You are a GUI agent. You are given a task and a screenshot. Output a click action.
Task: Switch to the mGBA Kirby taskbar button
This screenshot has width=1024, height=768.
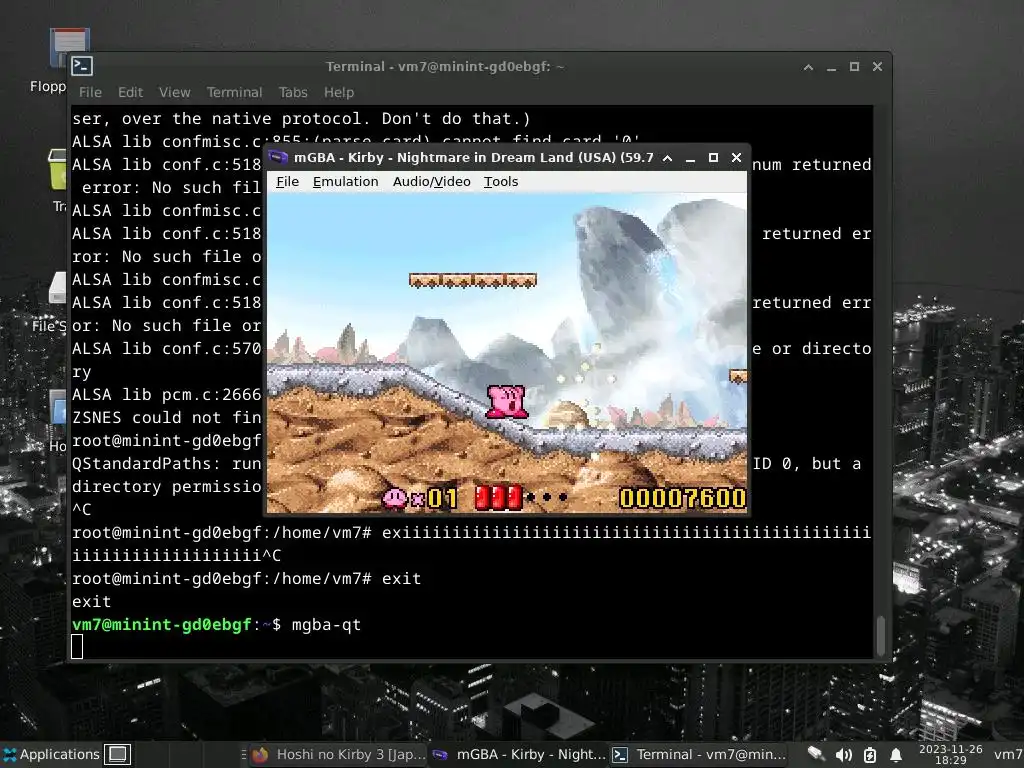[519, 754]
